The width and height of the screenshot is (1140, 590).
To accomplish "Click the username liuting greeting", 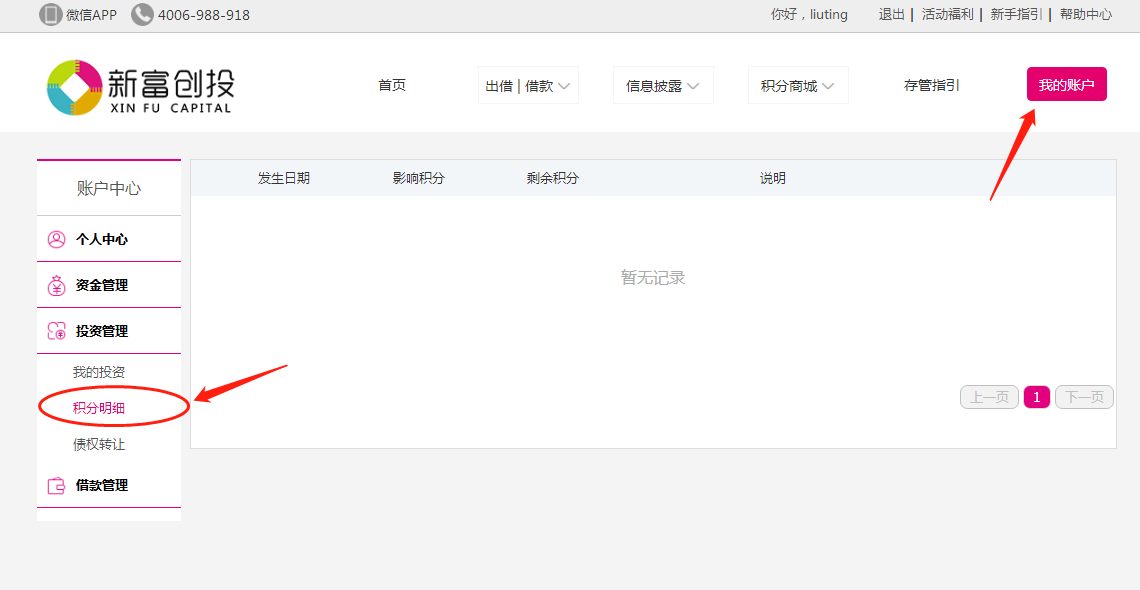I will point(809,15).
